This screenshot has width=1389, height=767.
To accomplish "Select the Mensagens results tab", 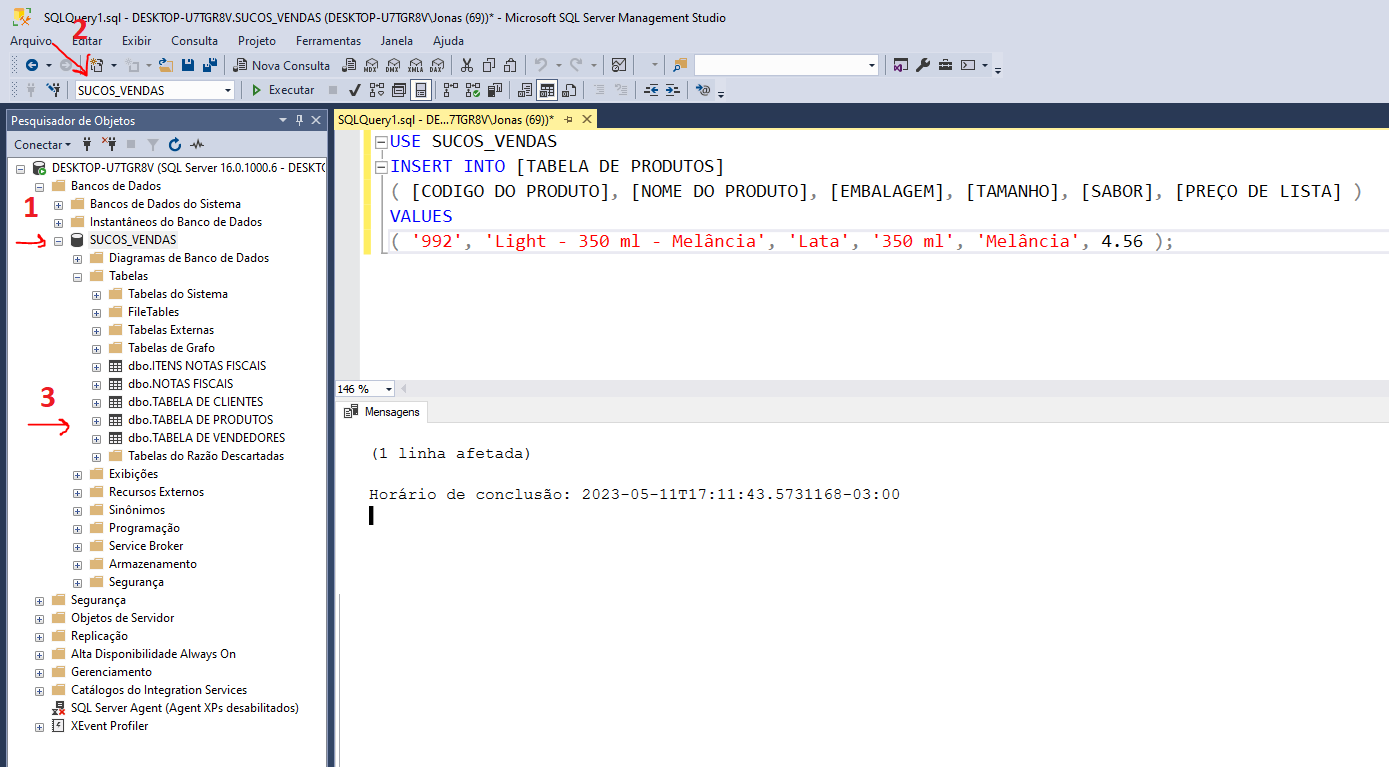I will point(384,411).
